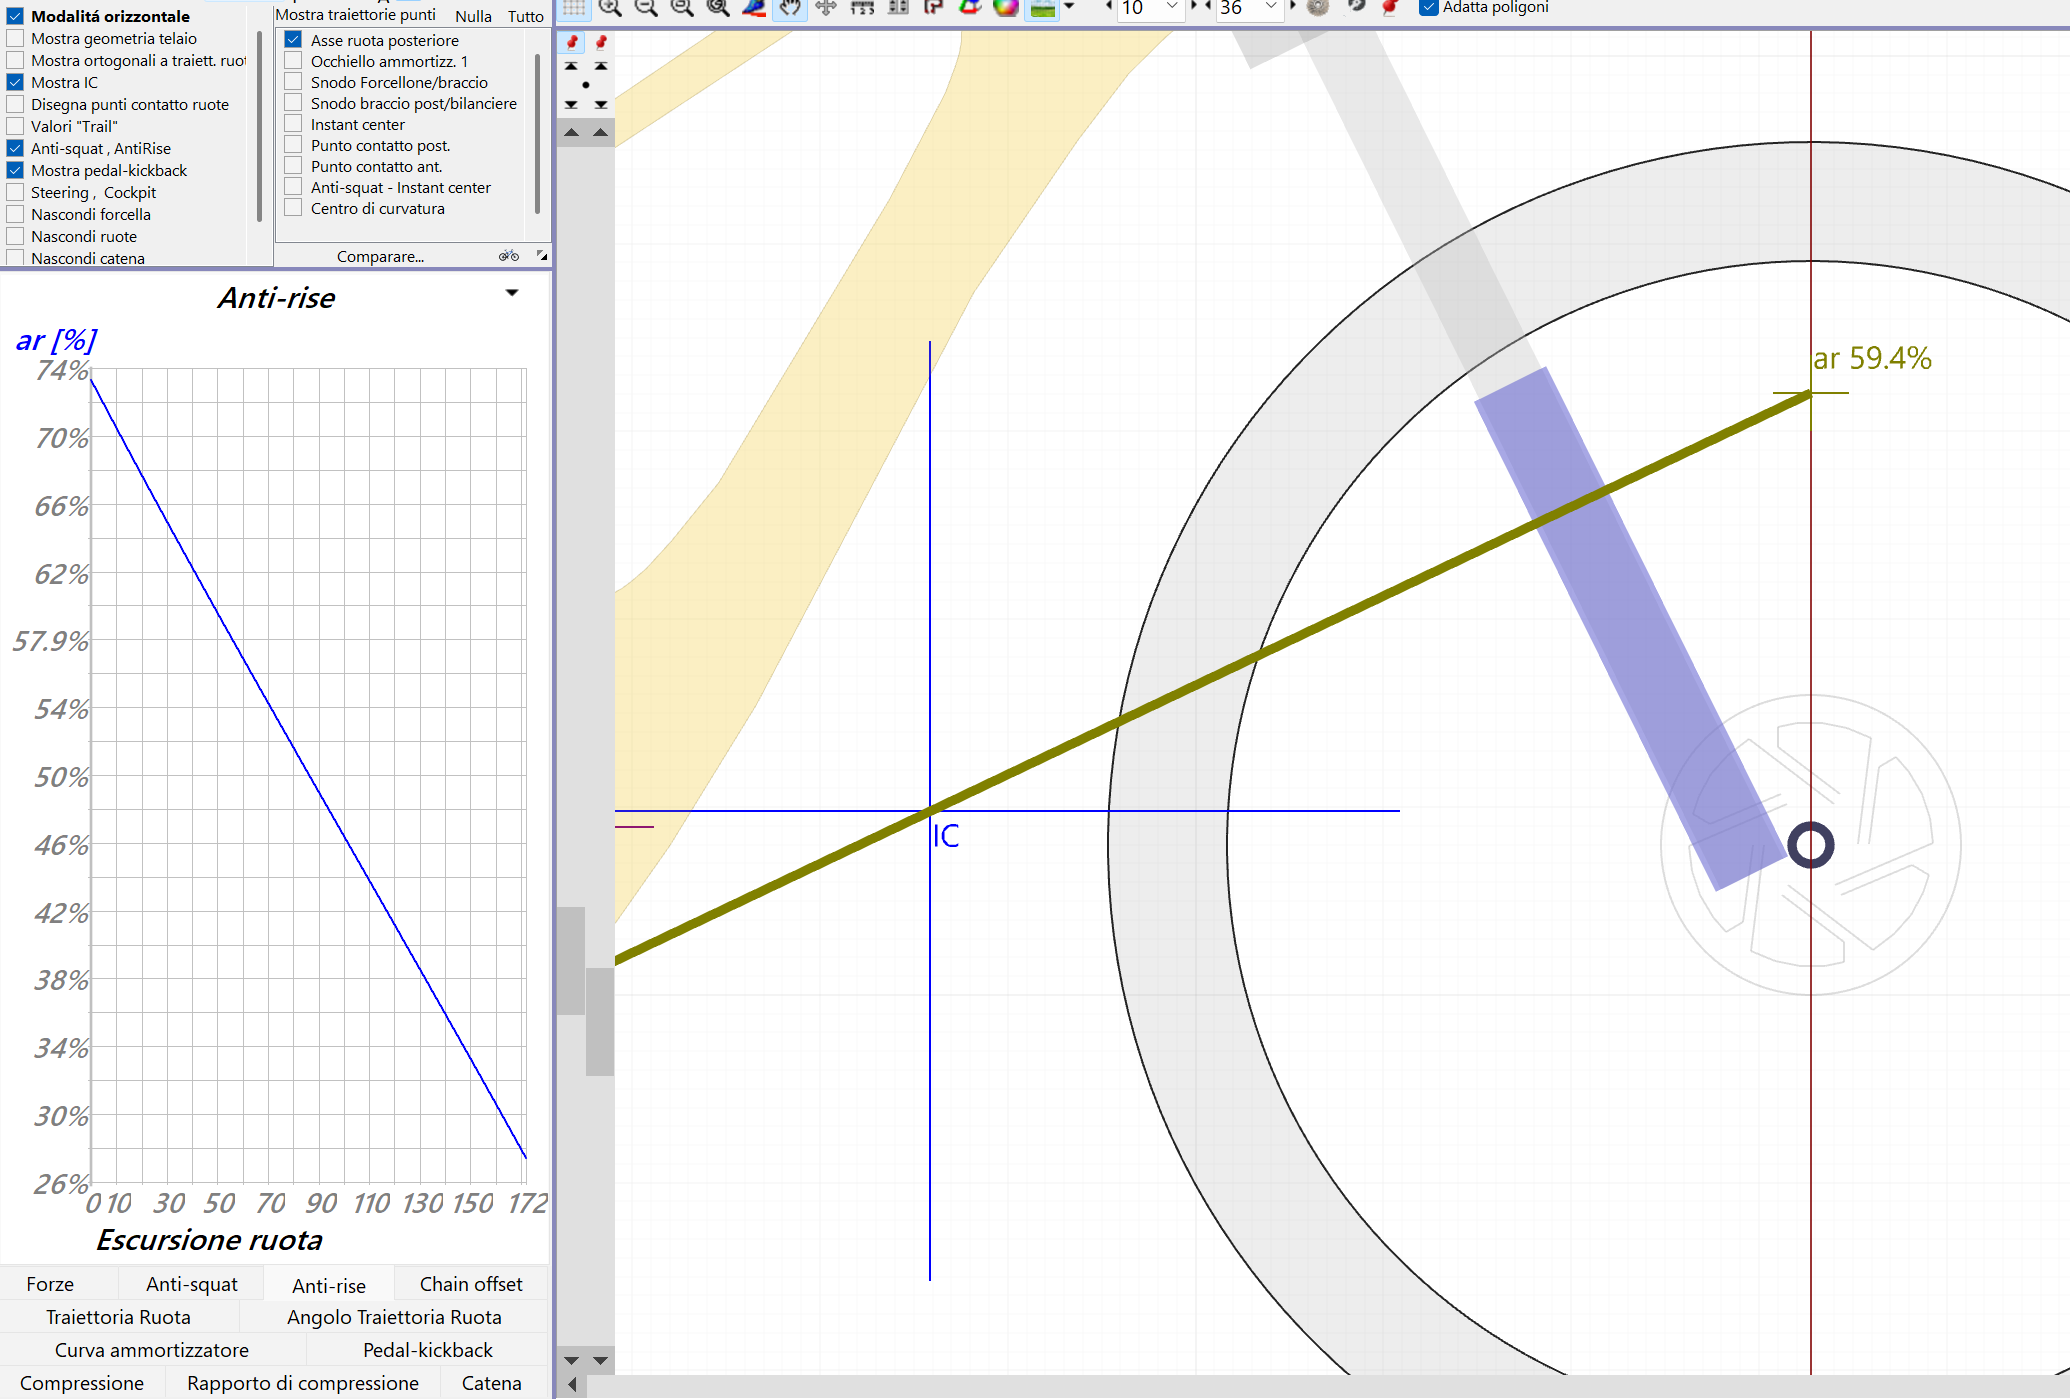Click left arrow stepper before 10 field
Image resolution: width=2070 pixels, height=1399 pixels.
tap(1108, 6)
